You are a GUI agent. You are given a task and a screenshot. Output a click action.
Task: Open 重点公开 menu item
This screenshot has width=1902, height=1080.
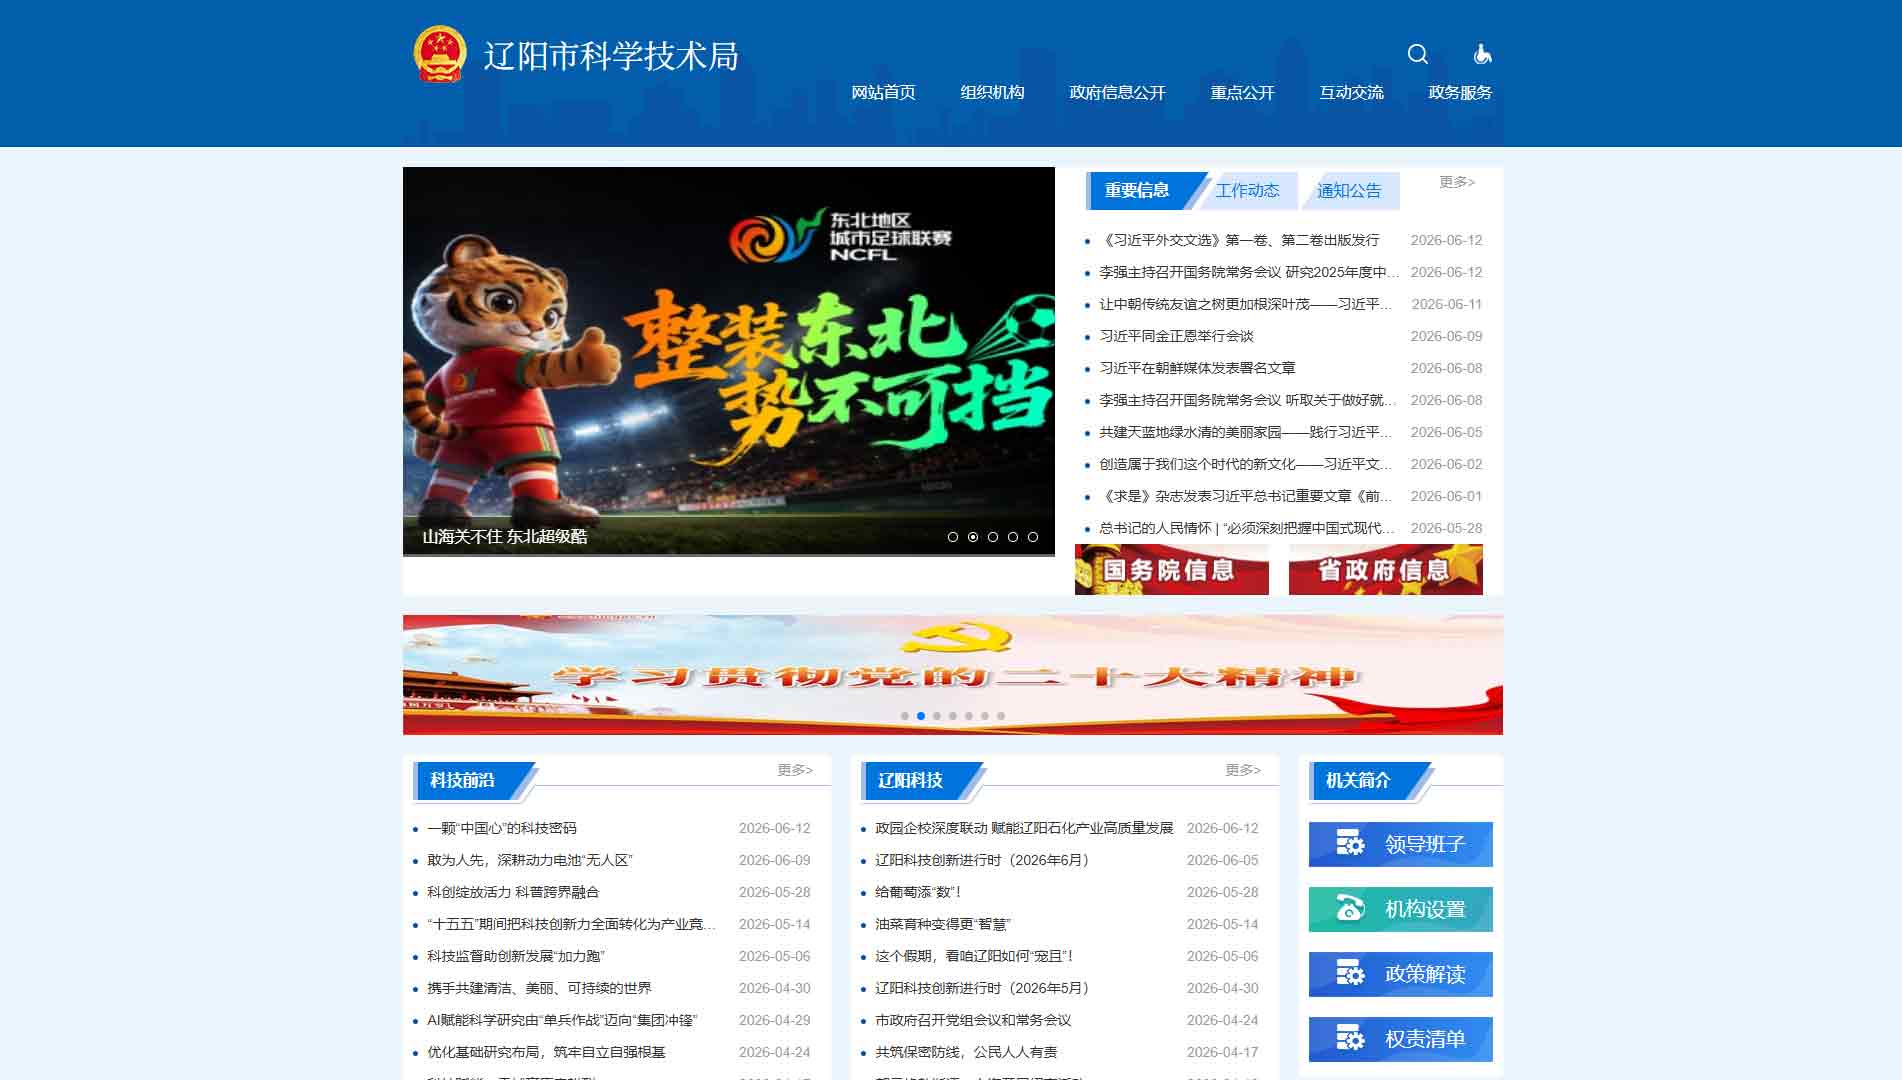[x=1242, y=92]
